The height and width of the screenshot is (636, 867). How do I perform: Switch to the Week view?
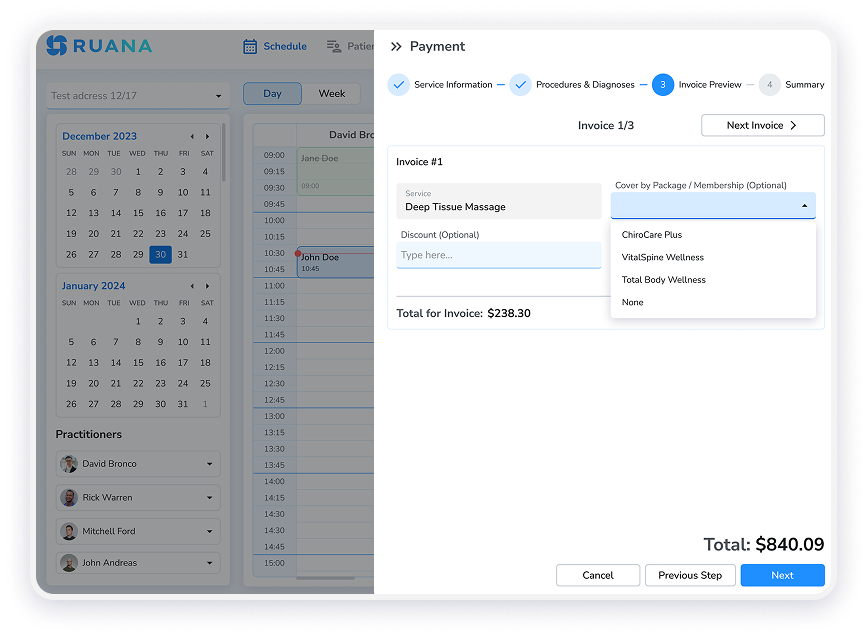point(332,92)
